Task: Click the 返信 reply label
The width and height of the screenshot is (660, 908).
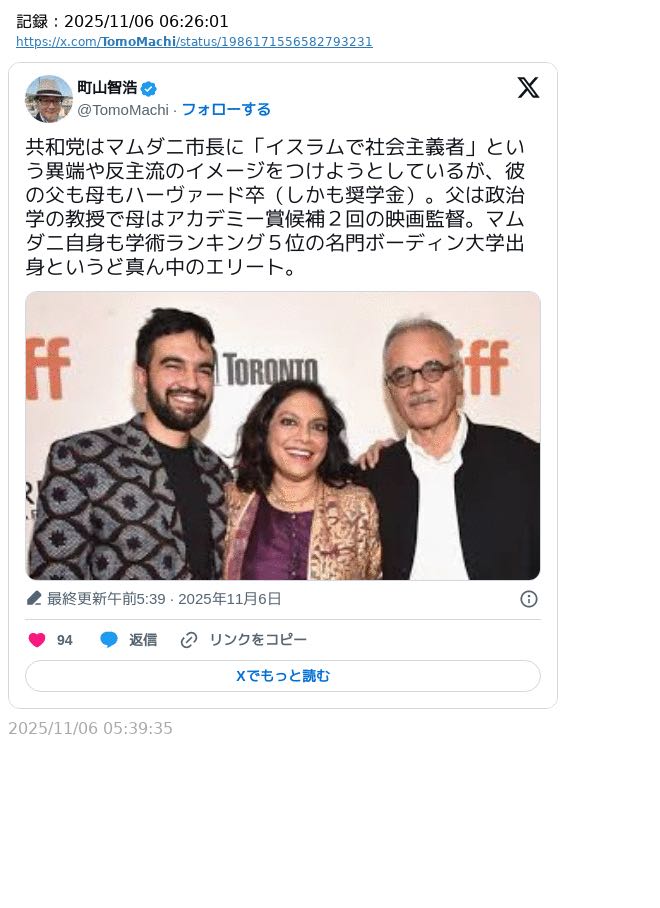Action: 142,640
